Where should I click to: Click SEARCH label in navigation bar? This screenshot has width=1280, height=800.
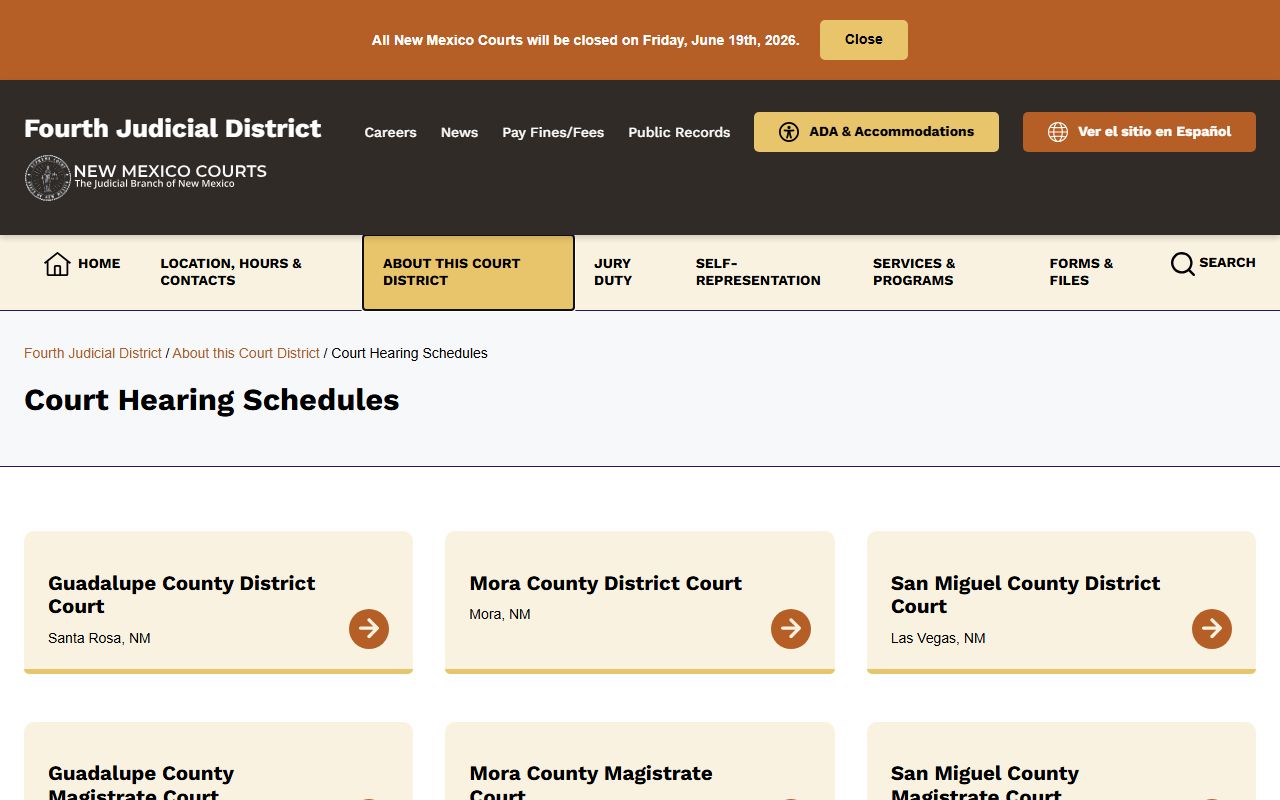click(x=1227, y=263)
